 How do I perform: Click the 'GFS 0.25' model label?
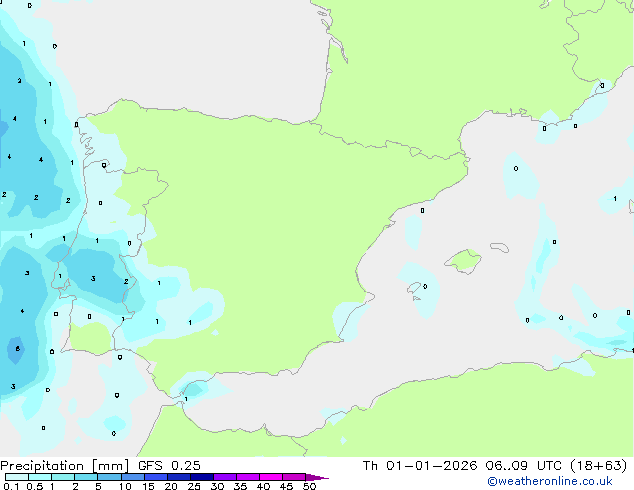coord(169,466)
